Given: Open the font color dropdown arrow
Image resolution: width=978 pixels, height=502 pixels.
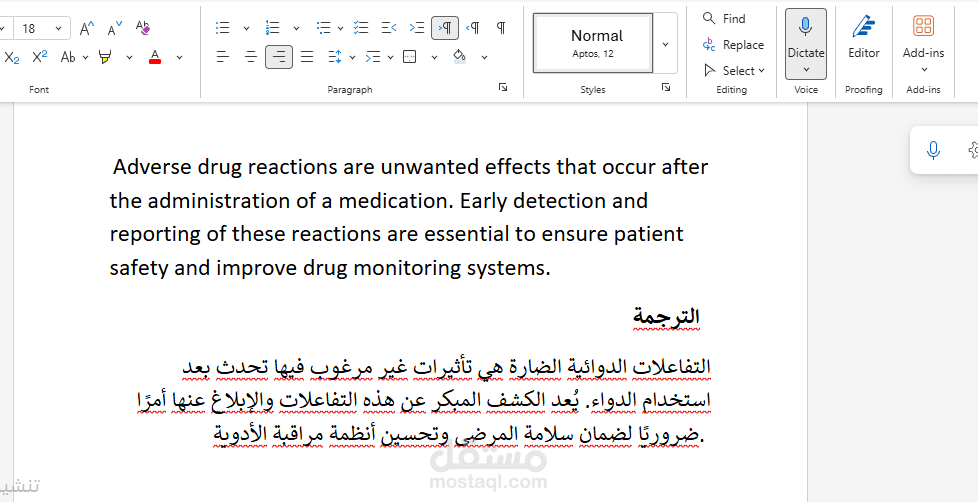Looking at the screenshot, I should pos(179,57).
